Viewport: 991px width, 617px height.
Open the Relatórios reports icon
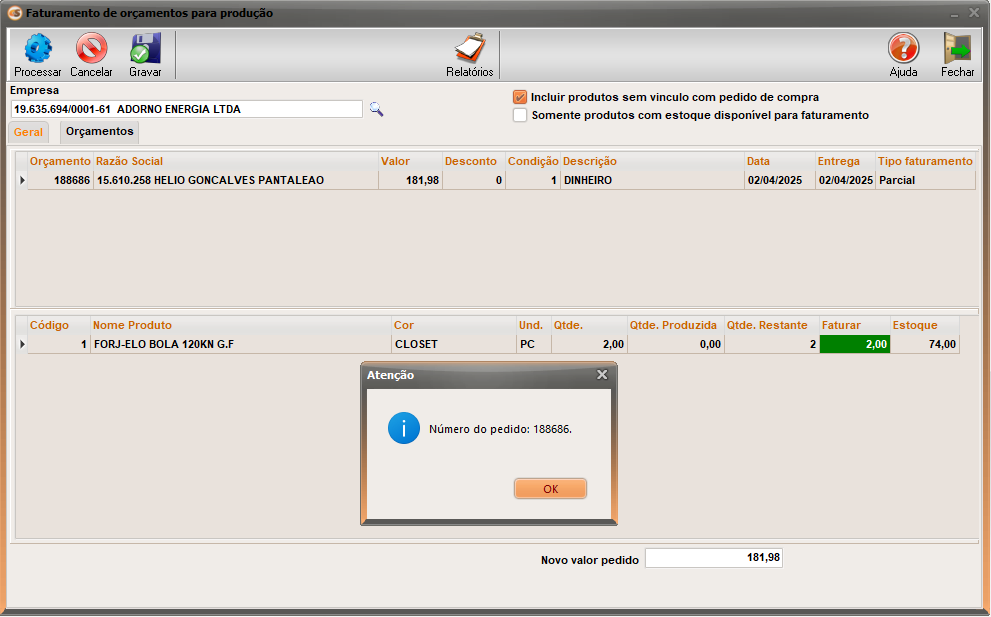[469, 49]
